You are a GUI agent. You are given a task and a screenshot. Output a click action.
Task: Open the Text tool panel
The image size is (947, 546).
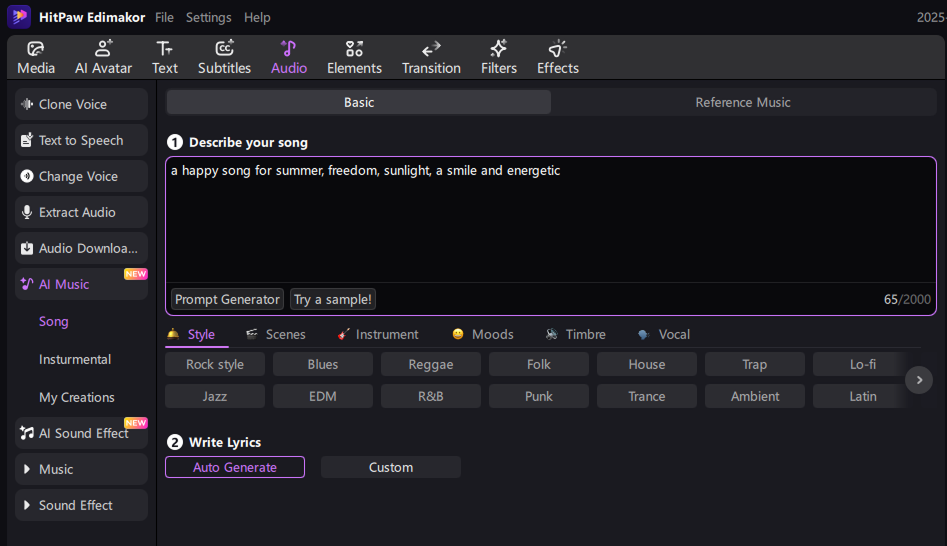point(164,57)
